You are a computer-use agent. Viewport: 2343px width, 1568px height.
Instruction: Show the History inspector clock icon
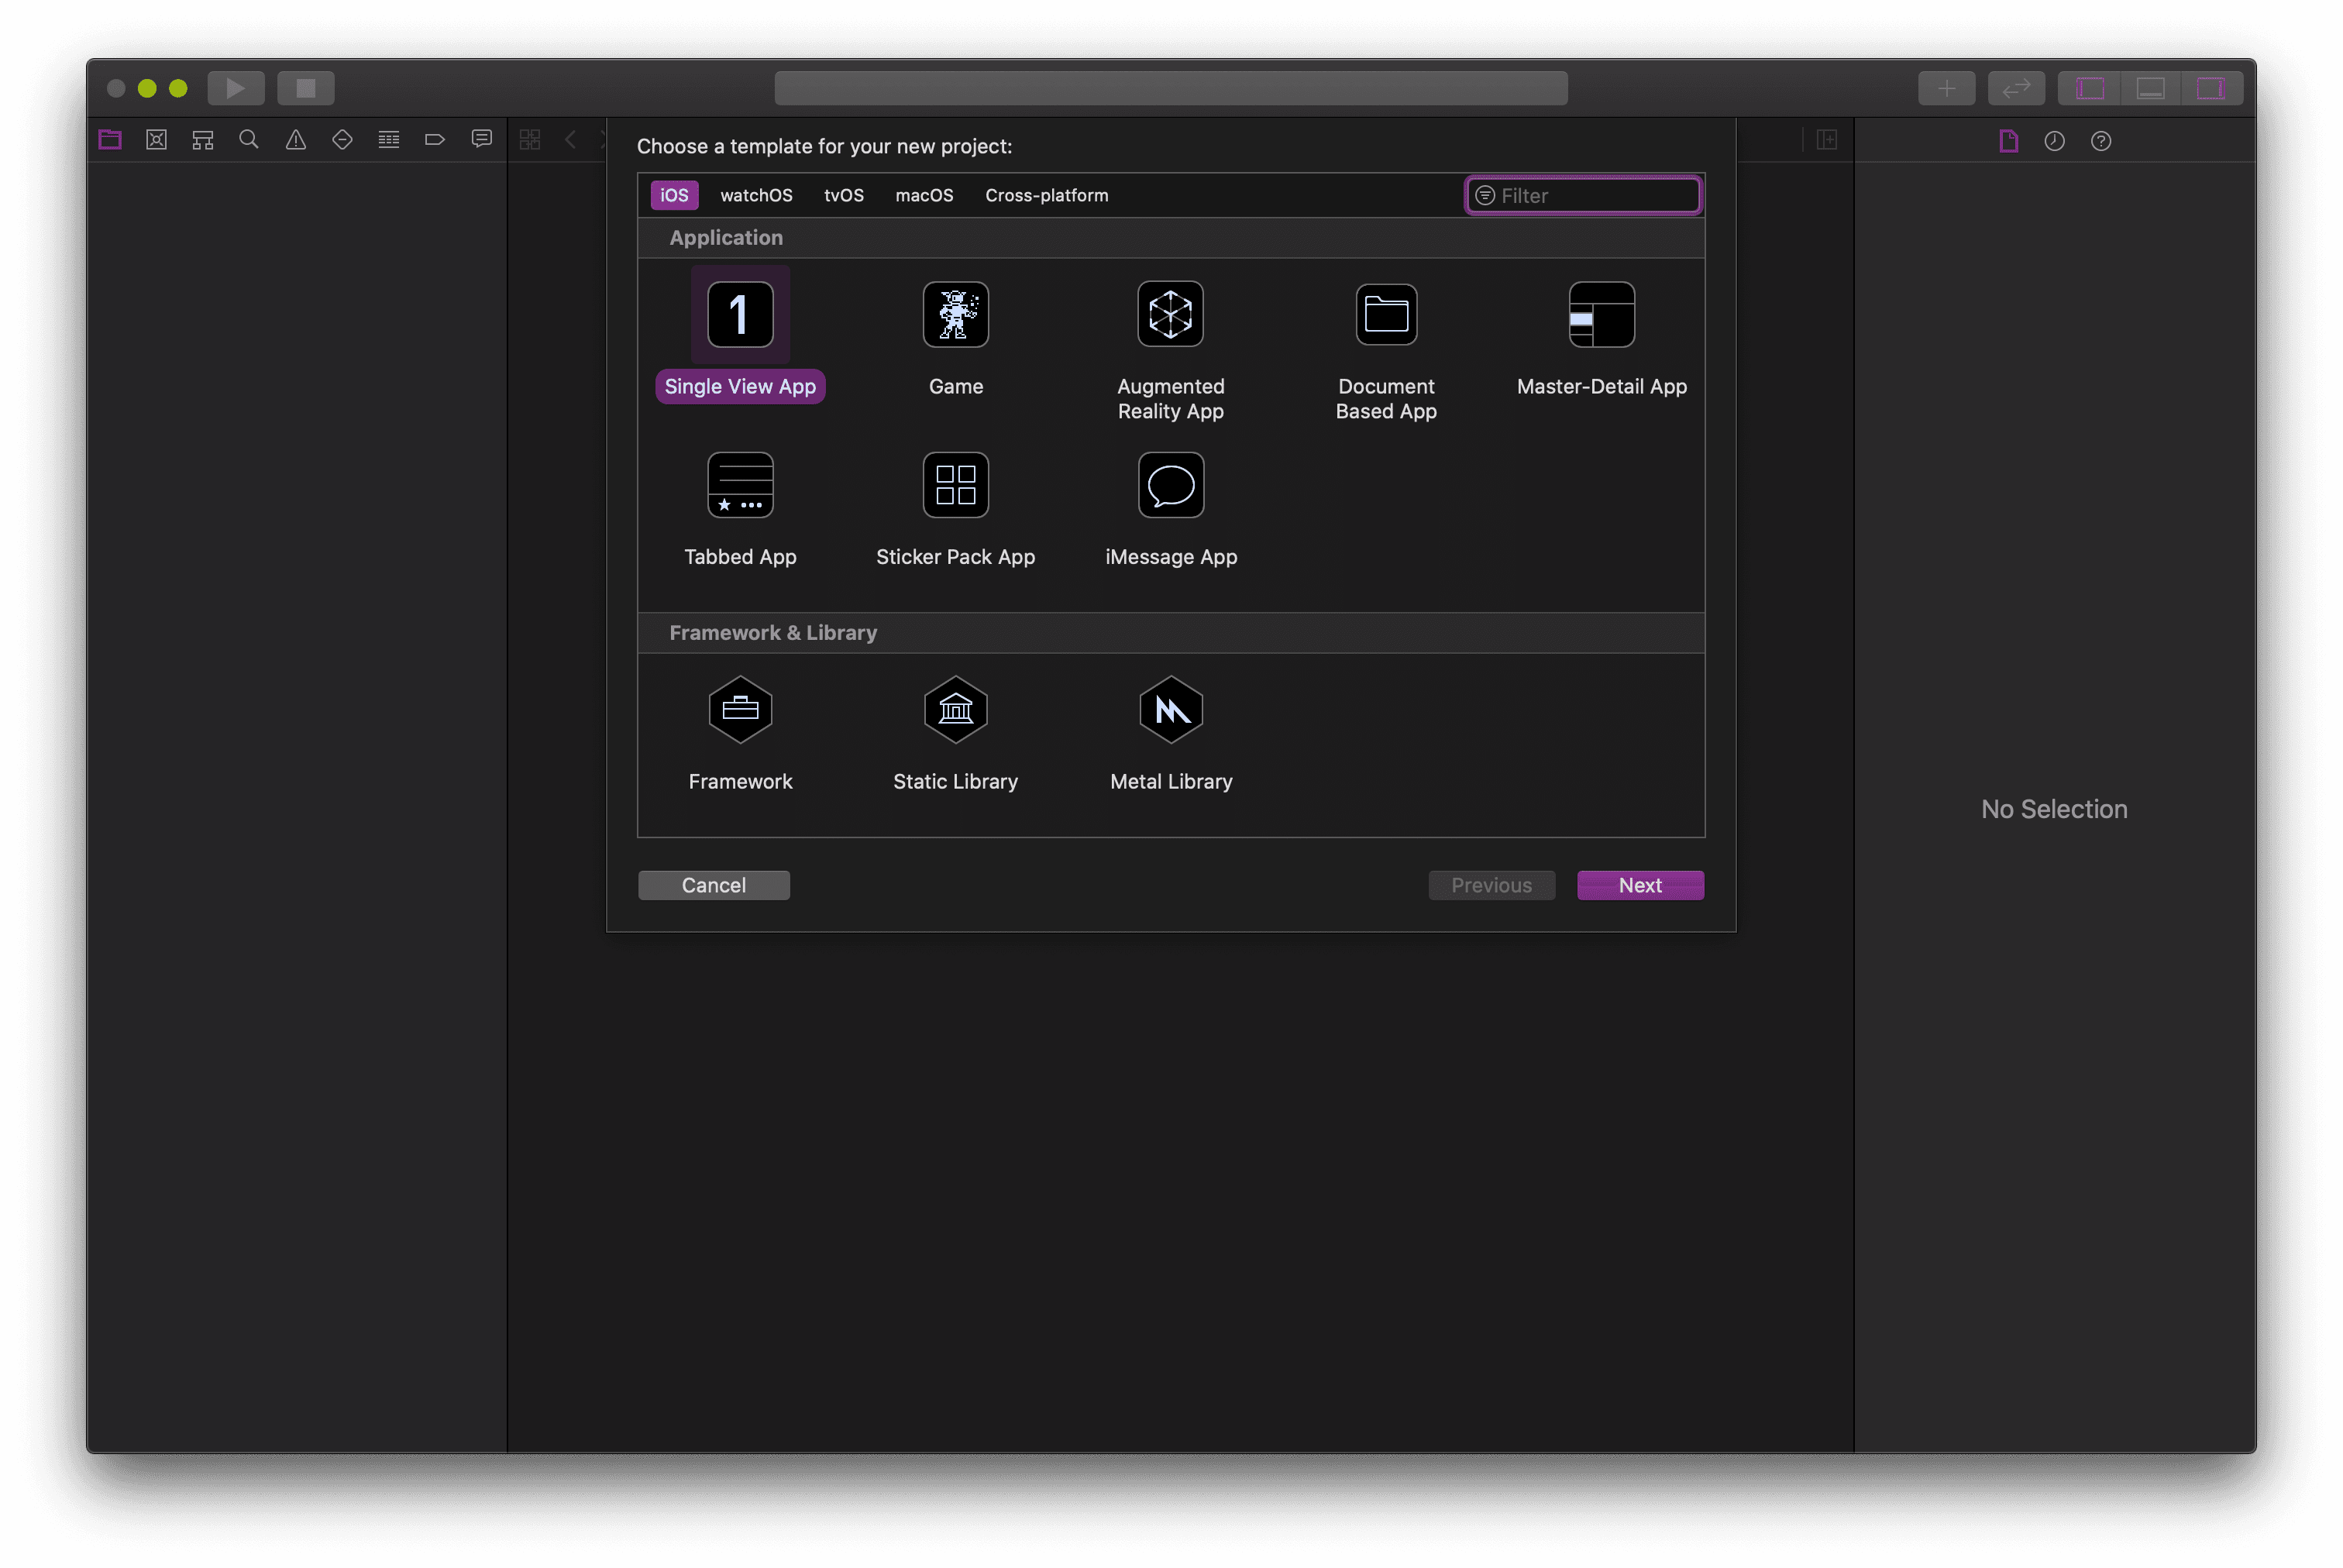pyautogui.click(x=2054, y=141)
